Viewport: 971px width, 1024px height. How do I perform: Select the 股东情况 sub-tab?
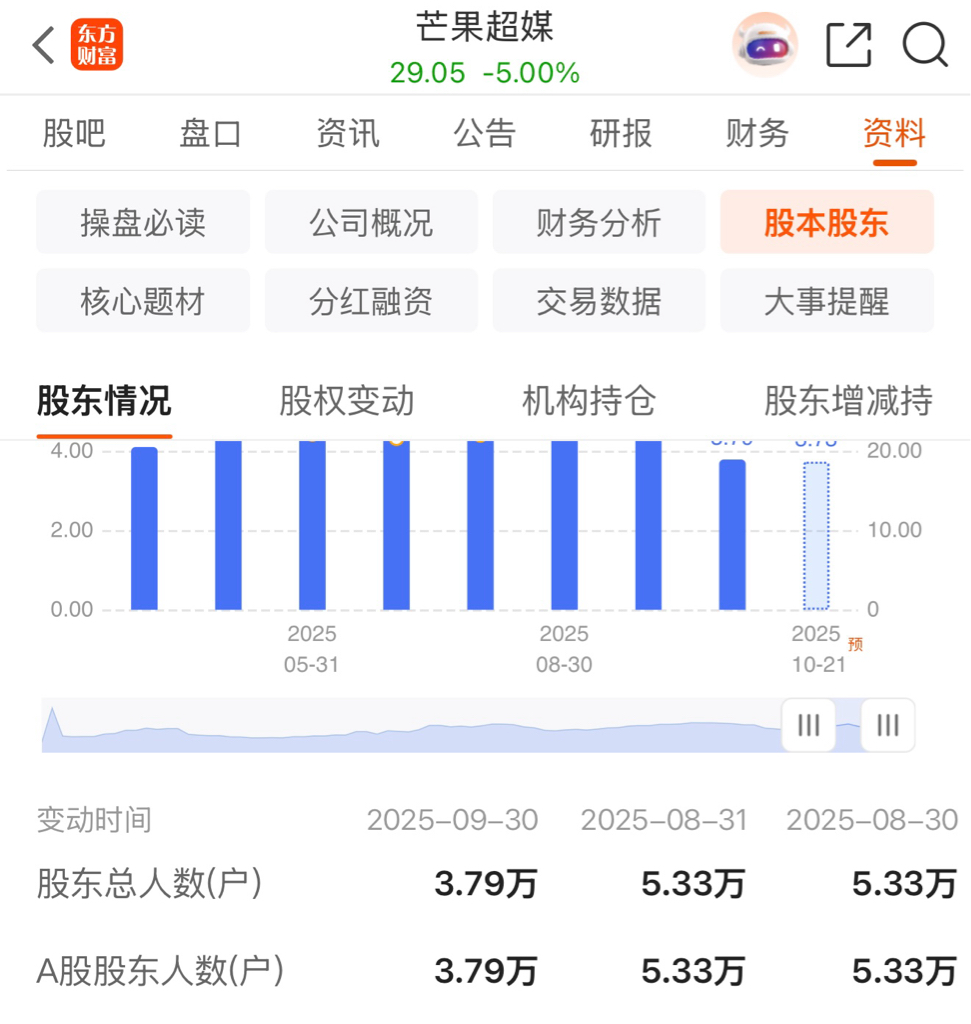pos(104,400)
